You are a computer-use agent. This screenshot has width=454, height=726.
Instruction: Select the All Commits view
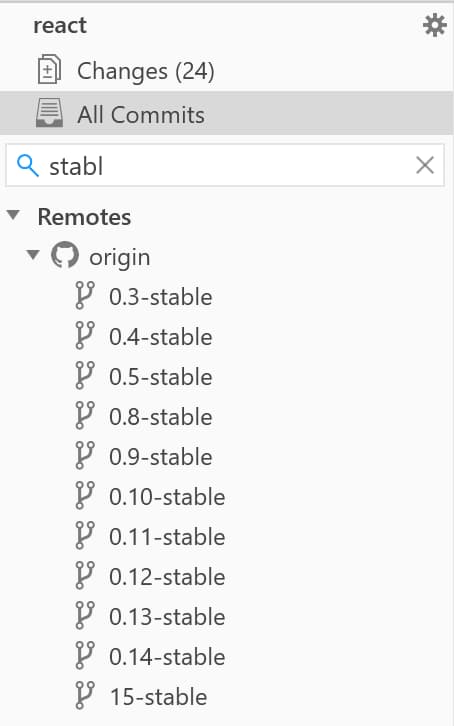click(227, 113)
